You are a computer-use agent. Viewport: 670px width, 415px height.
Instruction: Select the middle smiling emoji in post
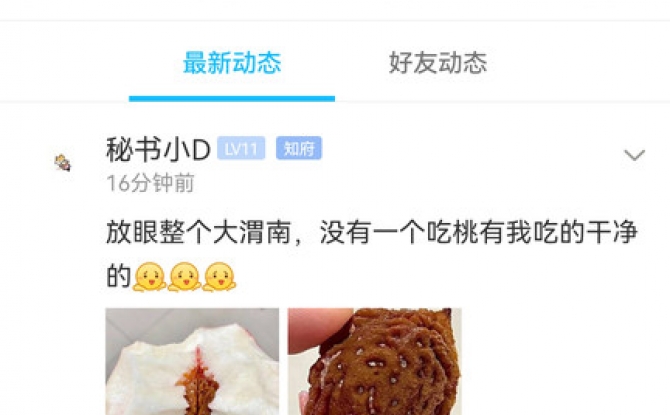click(x=184, y=277)
